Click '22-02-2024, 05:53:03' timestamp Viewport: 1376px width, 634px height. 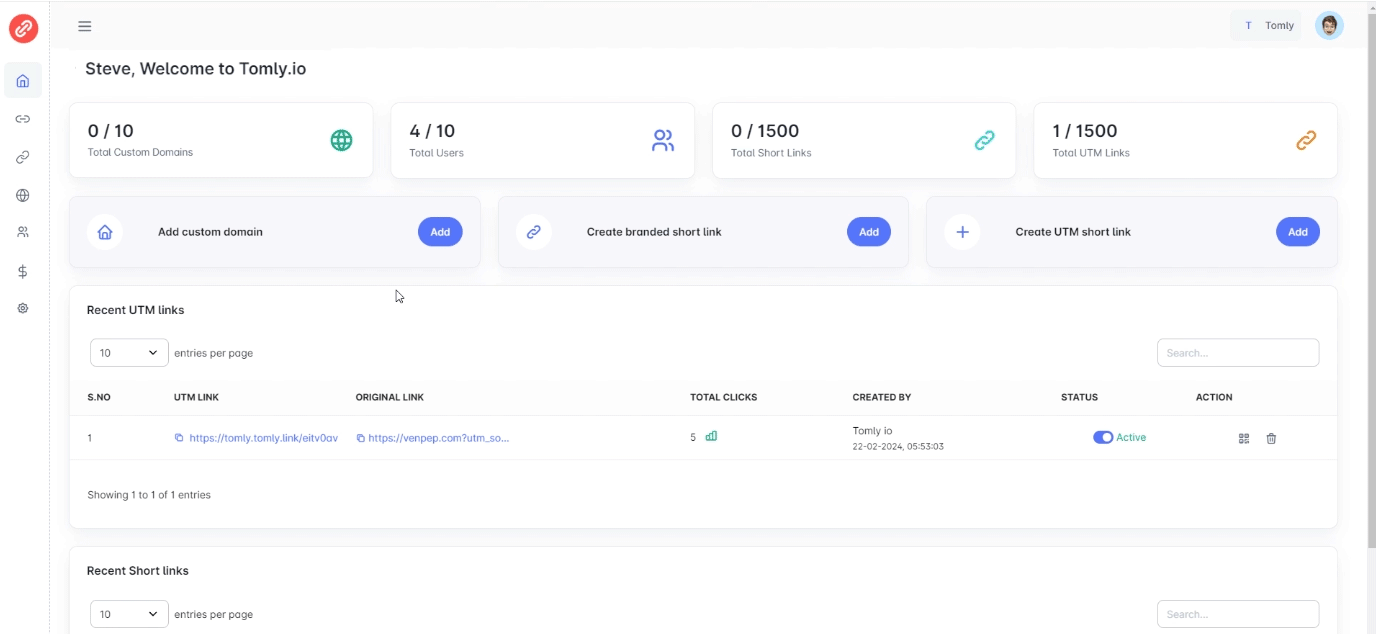click(x=898, y=447)
